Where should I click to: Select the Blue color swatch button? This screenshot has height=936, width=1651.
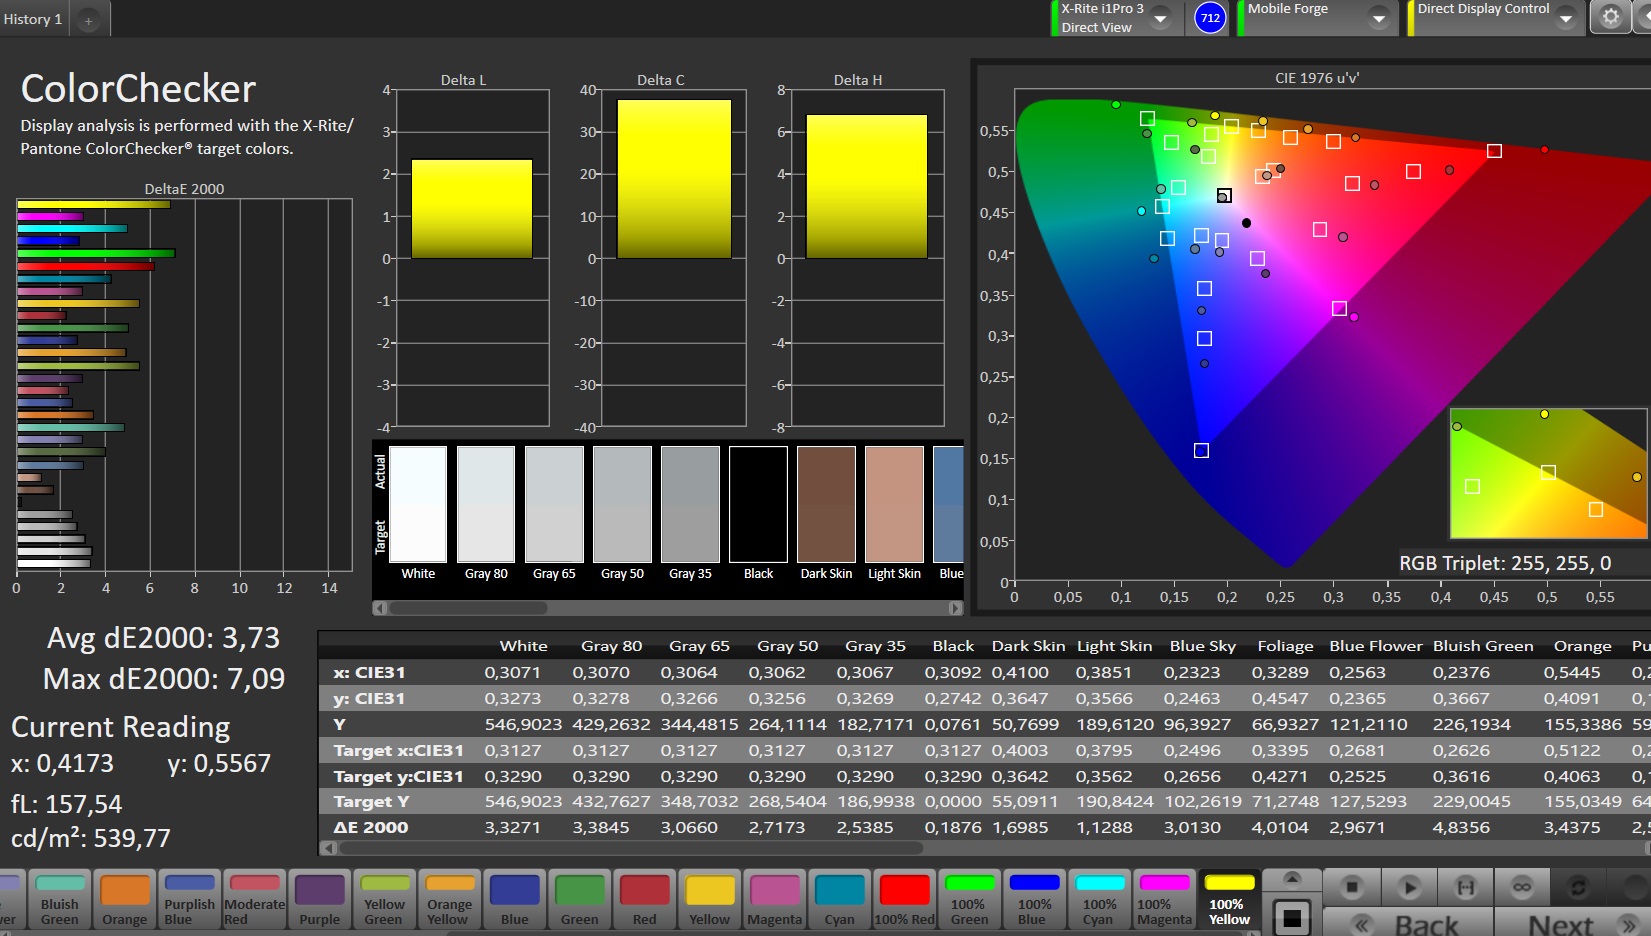click(x=515, y=899)
